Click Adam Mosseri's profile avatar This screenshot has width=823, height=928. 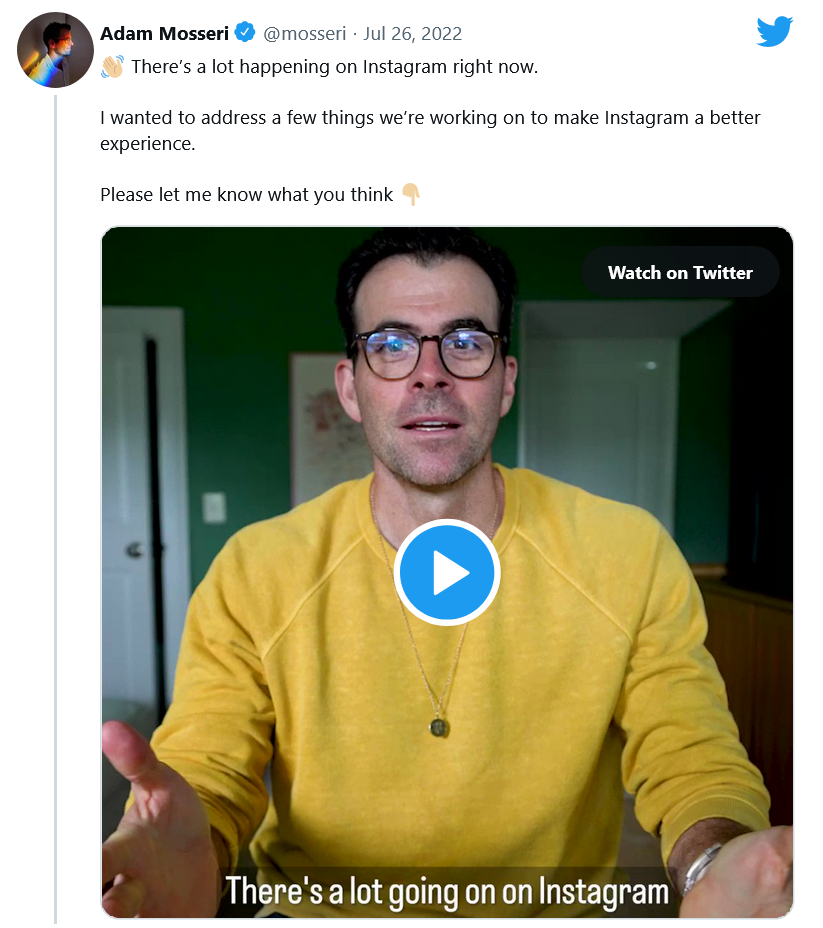[x=55, y=50]
